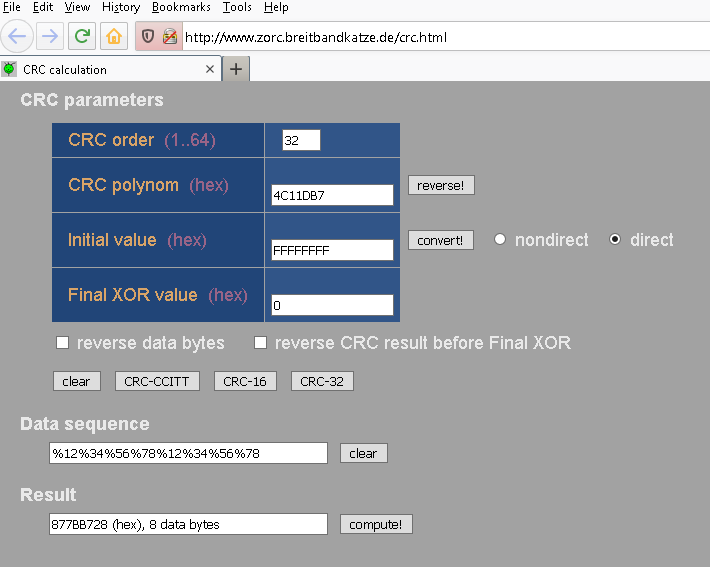The width and height of the screenshot is (710, 567).
Task: Click the 'direct' label text
Action: 652,240
